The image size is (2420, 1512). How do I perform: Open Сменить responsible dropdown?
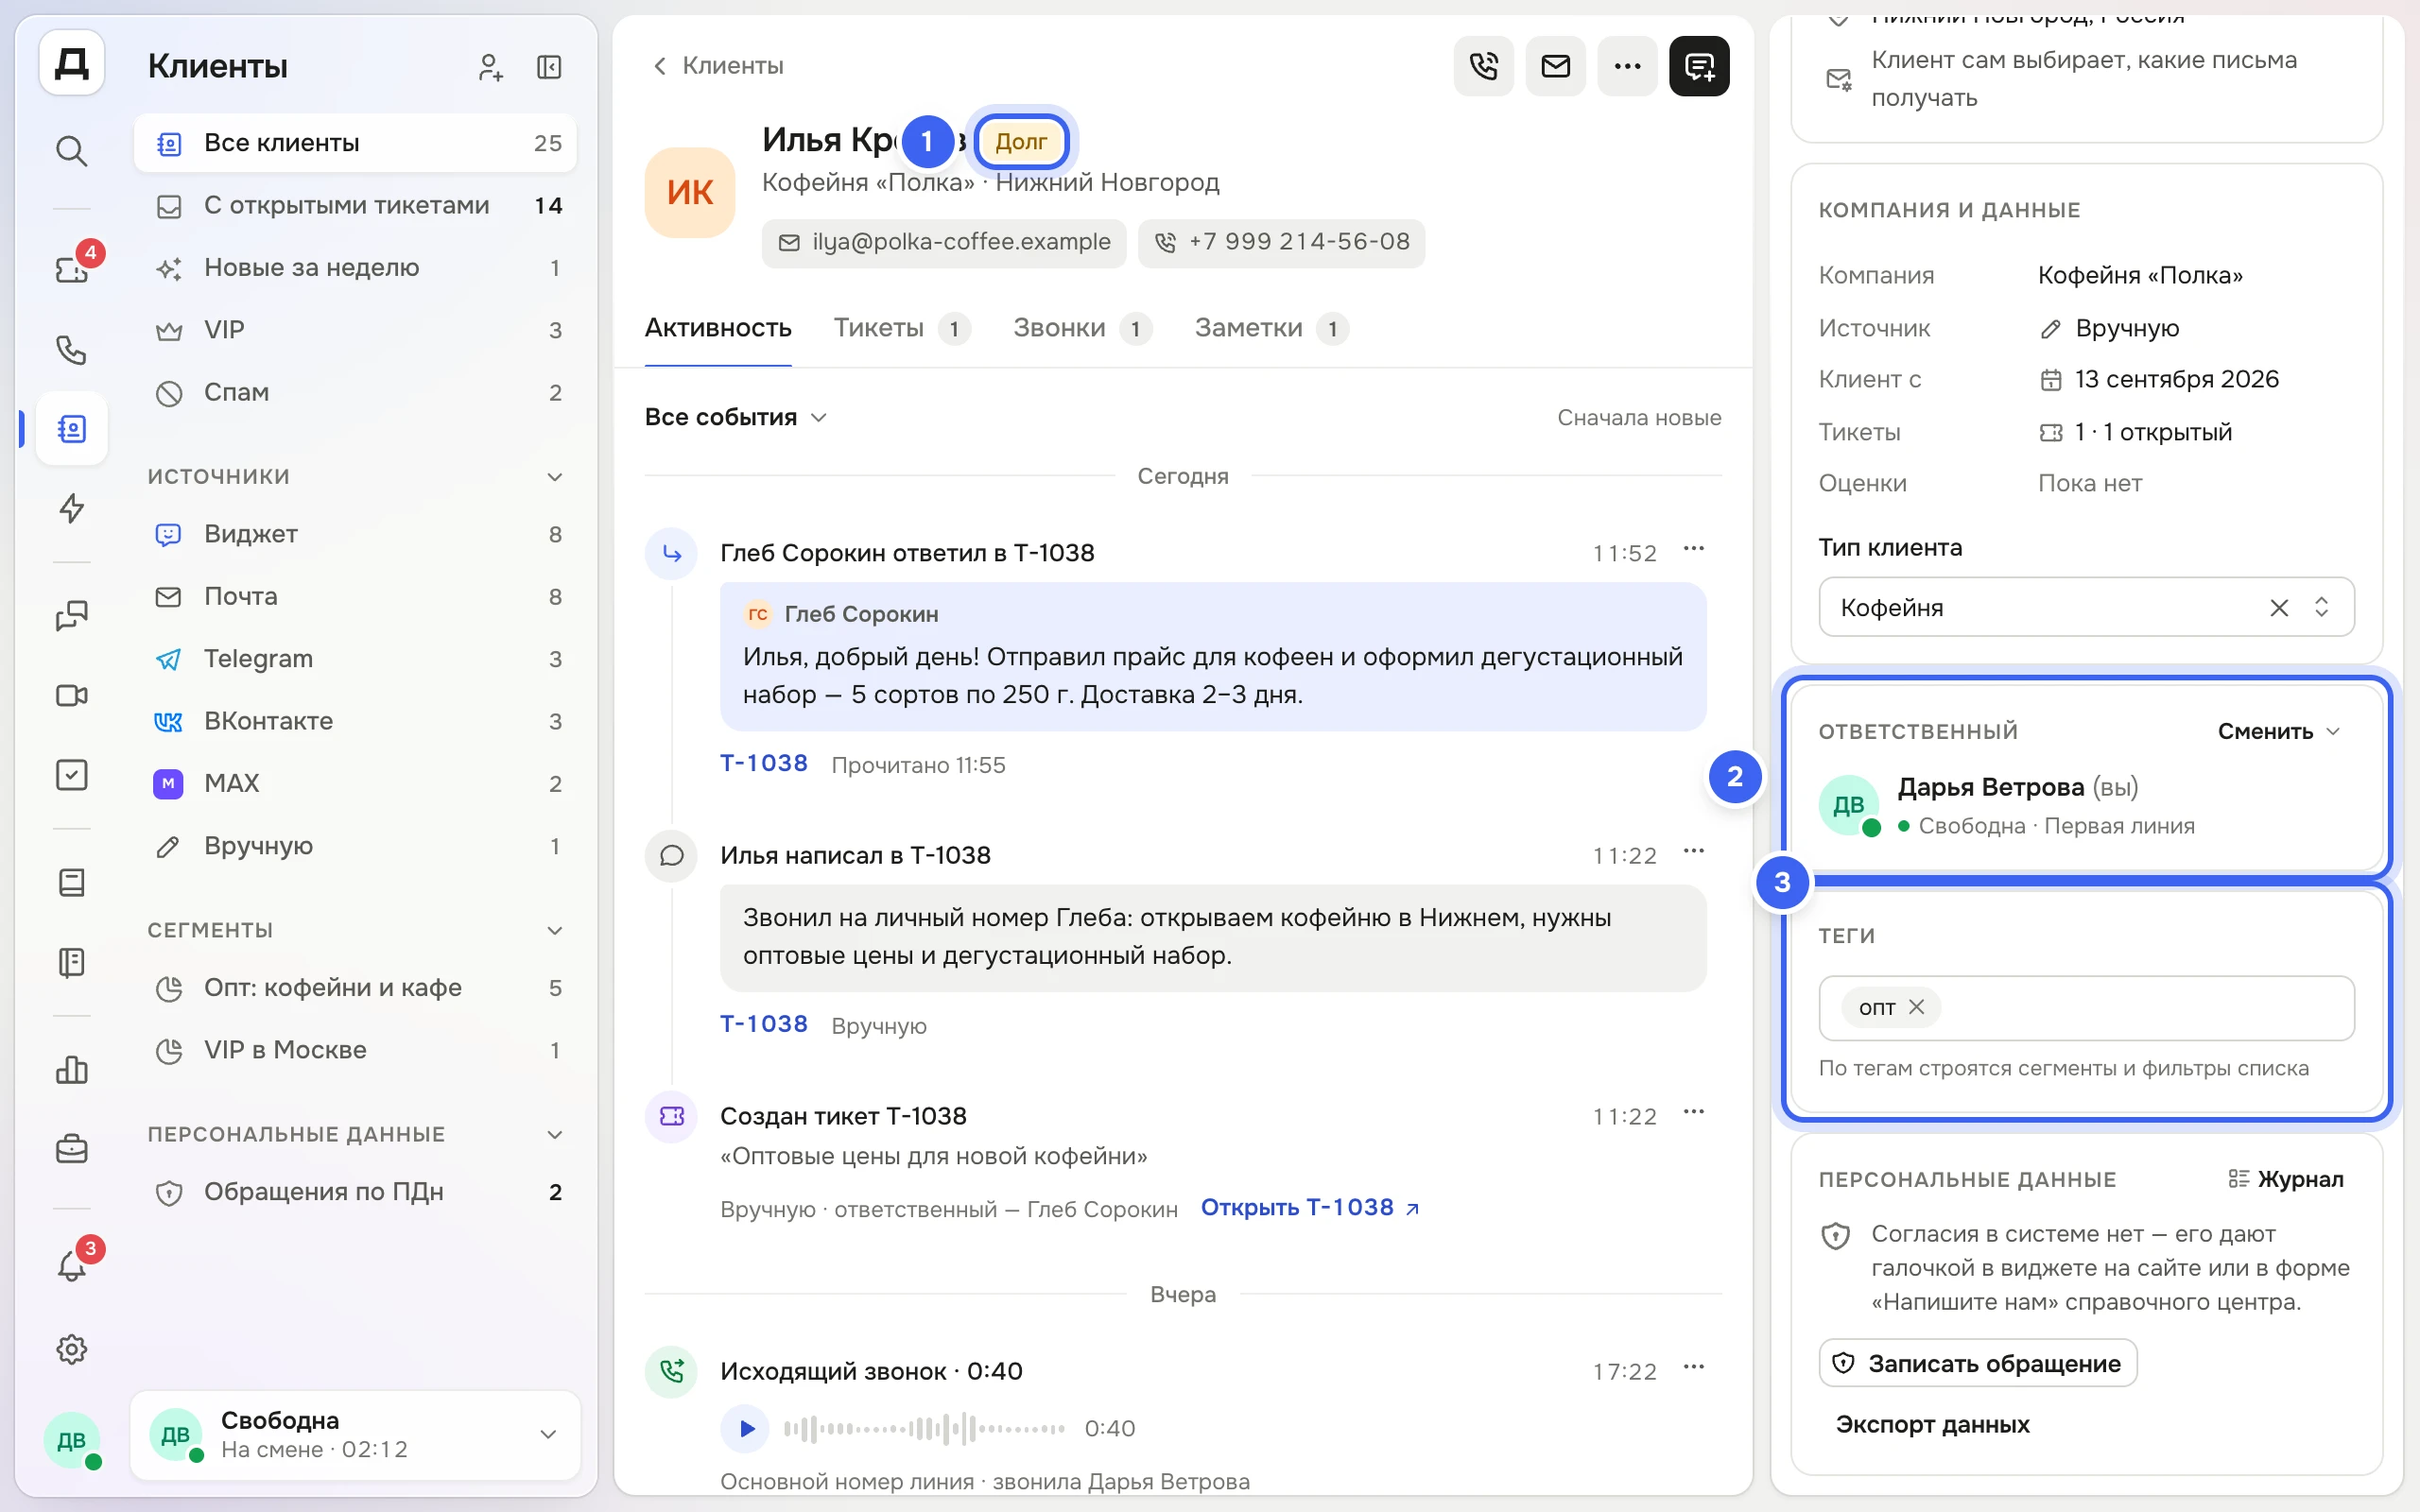pyautogui.click(x=2279, y=731)
